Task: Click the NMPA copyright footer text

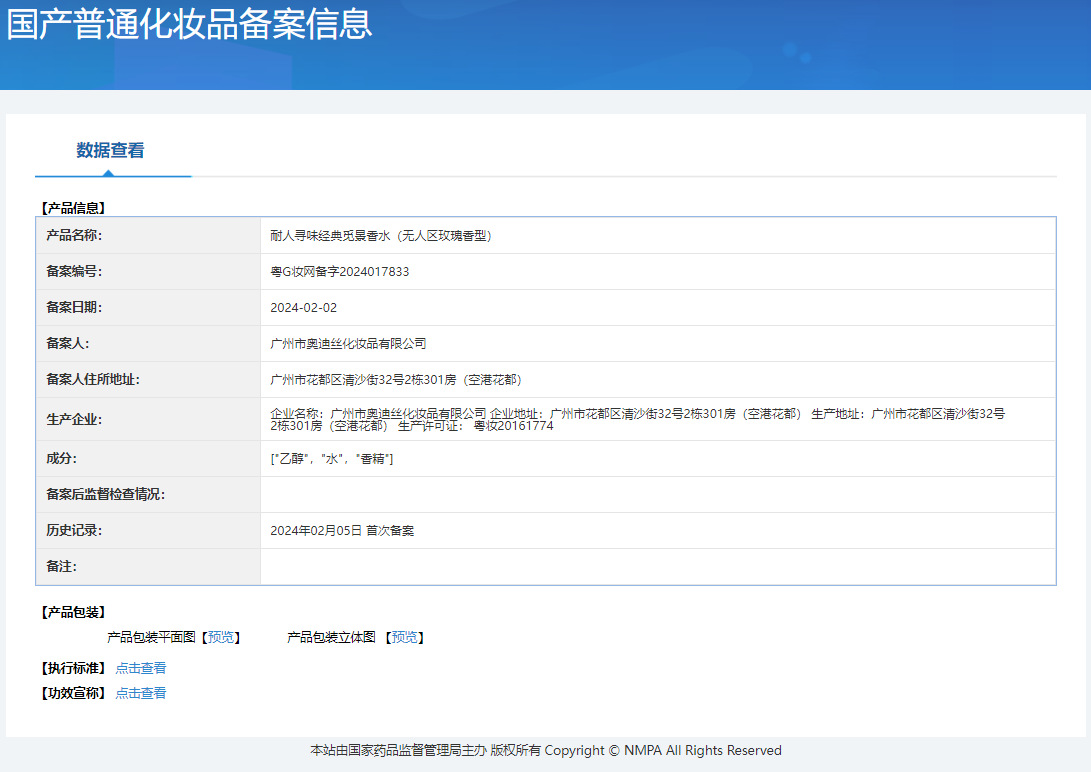Action: (546, 750)
